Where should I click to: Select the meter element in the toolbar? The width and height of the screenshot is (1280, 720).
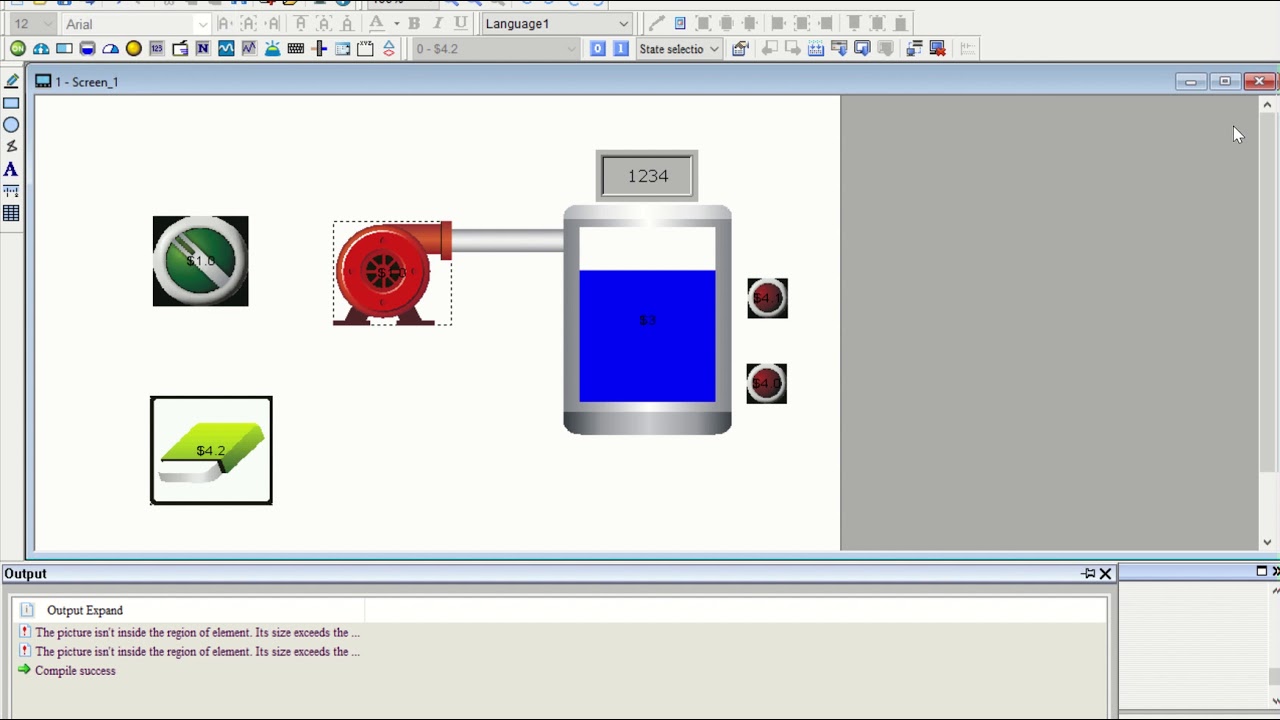point(41,48)
